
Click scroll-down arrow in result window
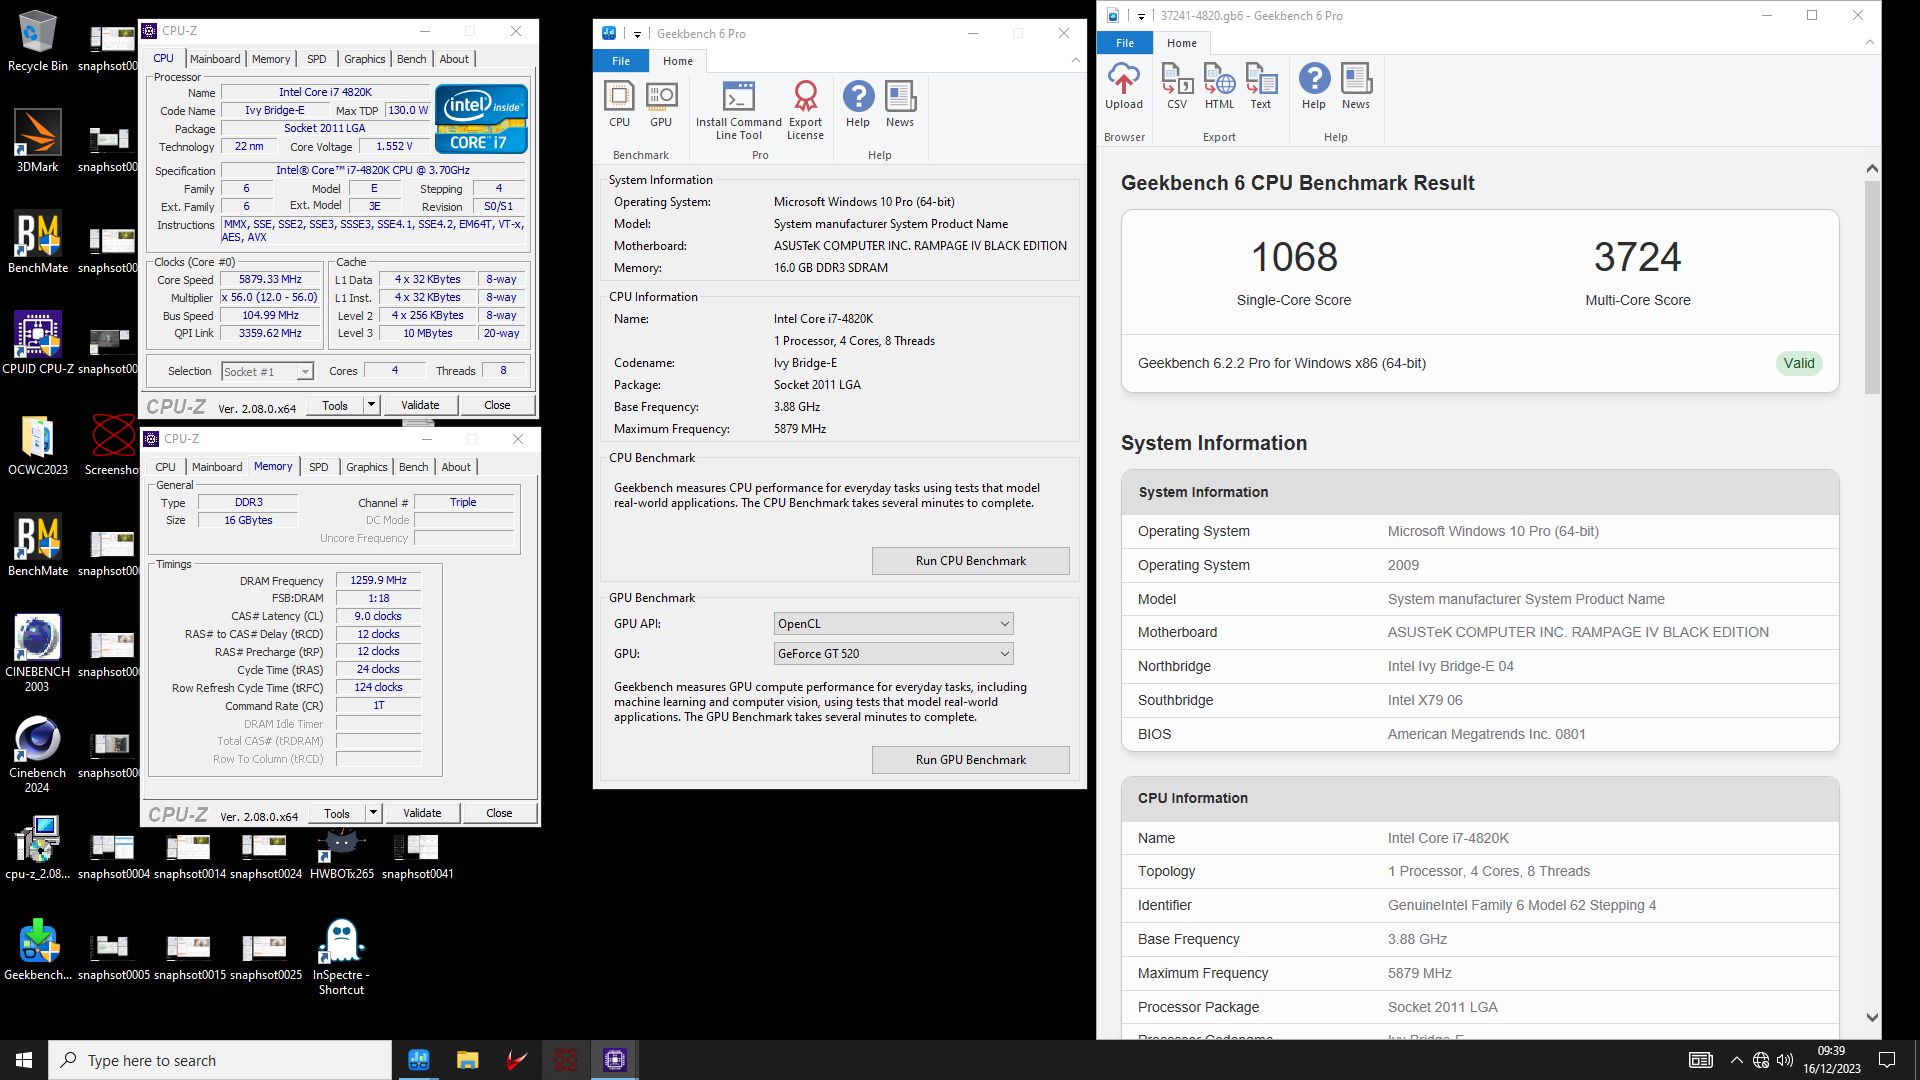pyautogui.click(x=1872, y=1017)
